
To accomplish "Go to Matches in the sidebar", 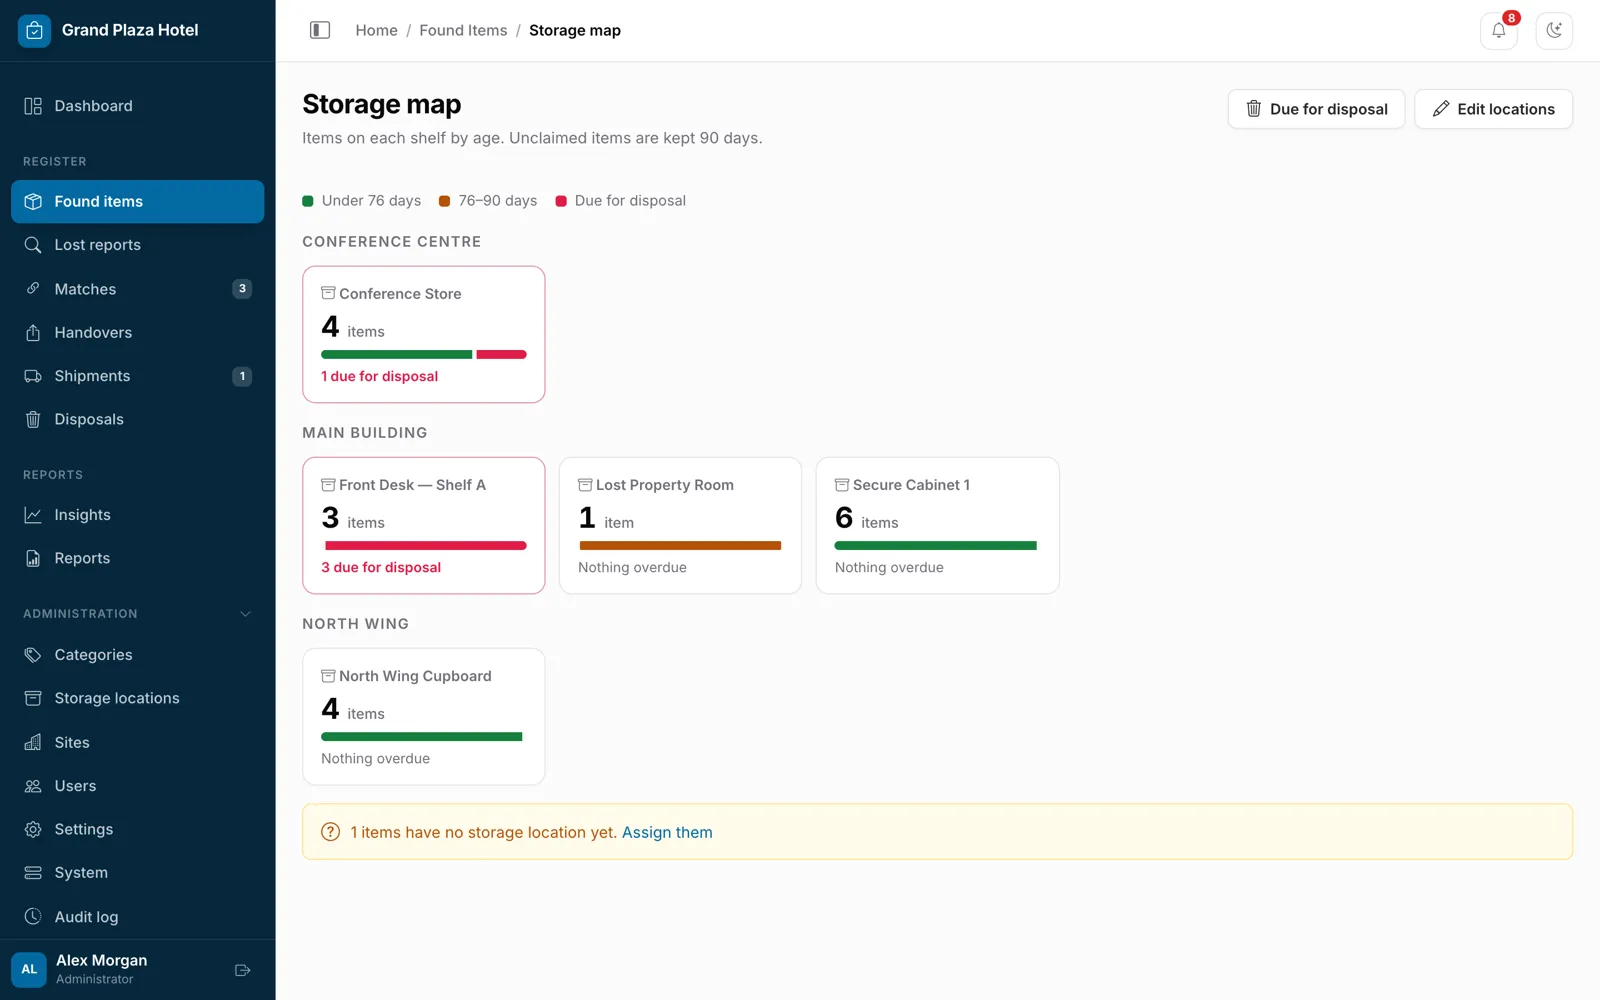I will tap(138, 289).
